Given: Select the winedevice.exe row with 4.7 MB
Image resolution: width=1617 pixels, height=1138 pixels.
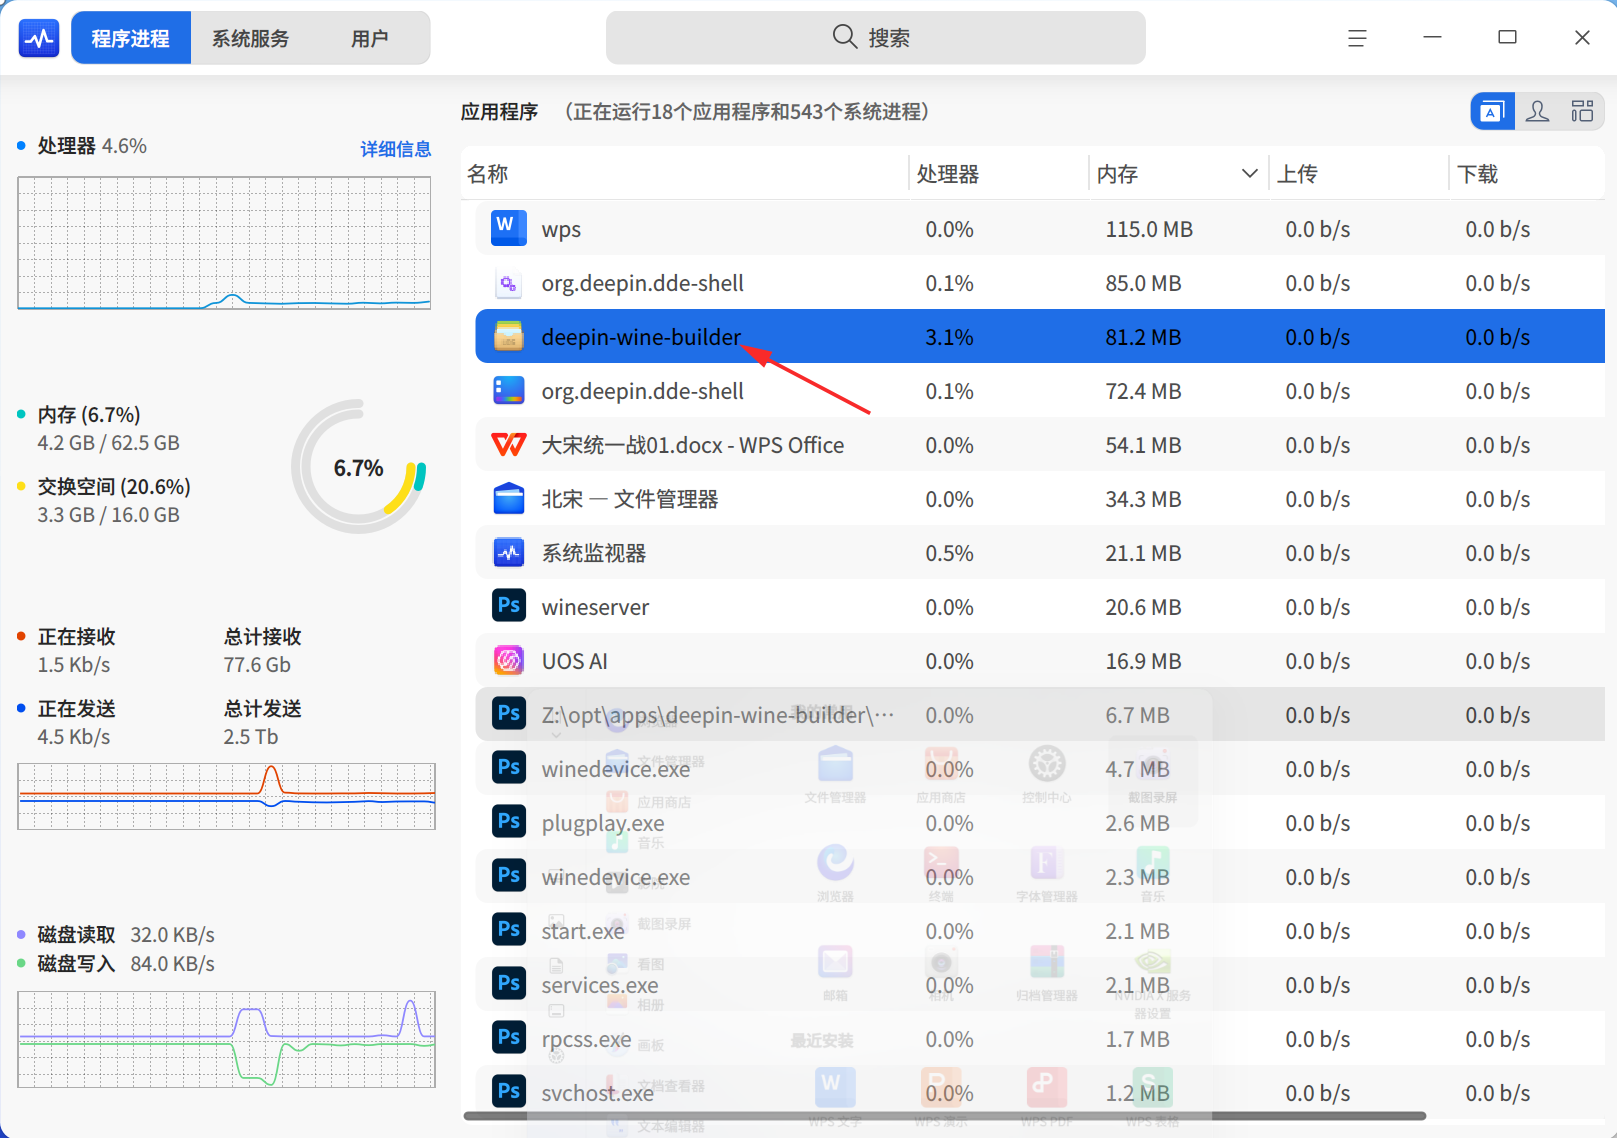Looking at the screenshot, I should click(1040, 769).
